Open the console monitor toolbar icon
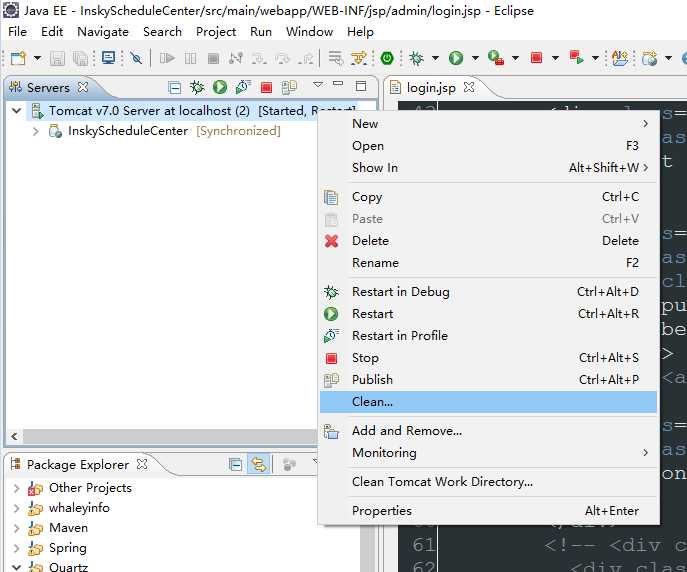 [108, 58]
